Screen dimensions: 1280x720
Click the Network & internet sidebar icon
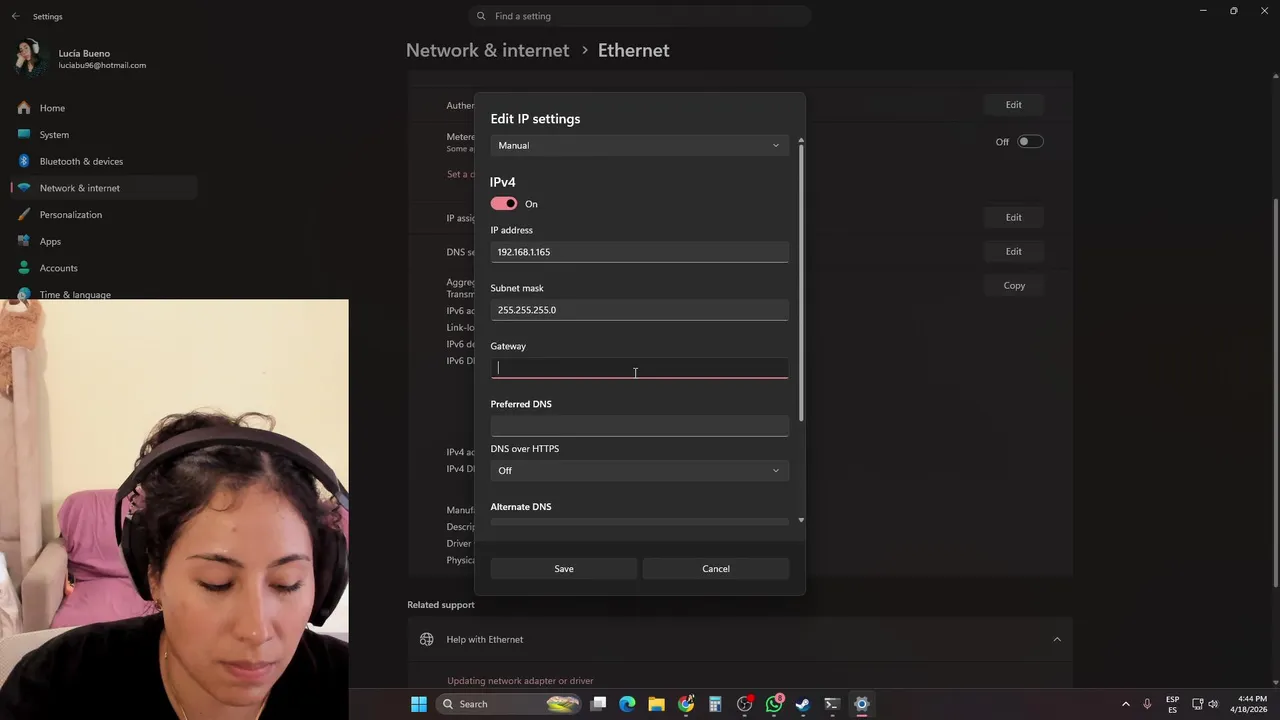click(x=24, y=188)
